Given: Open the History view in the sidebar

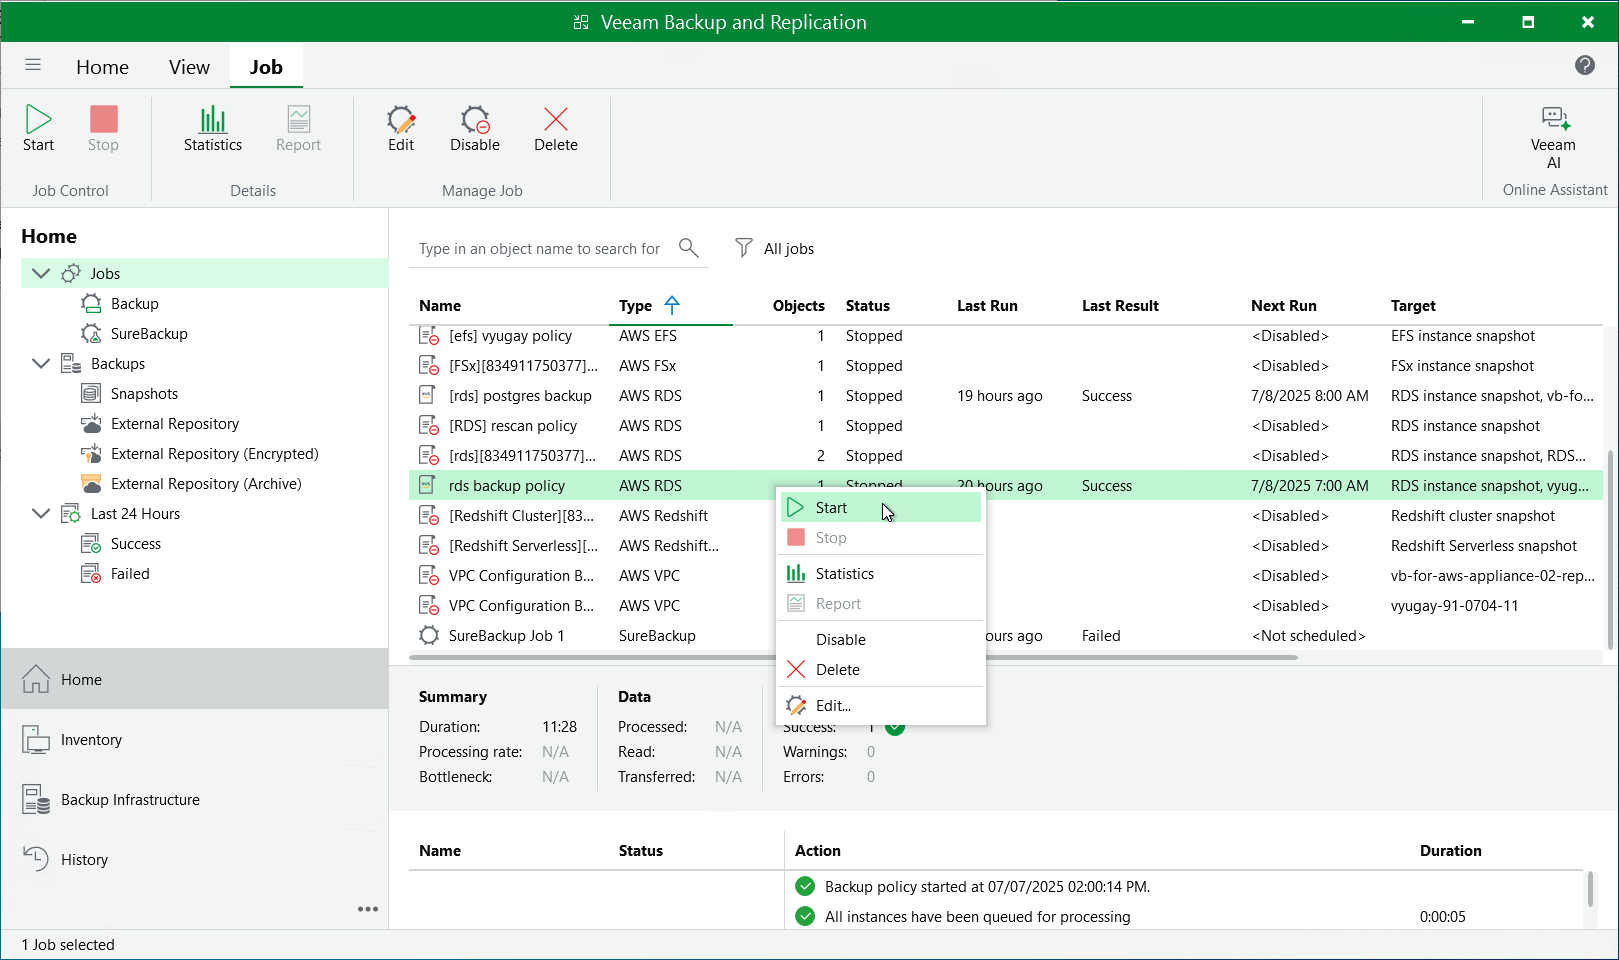Looking at the screenshot, I should 84,859.
